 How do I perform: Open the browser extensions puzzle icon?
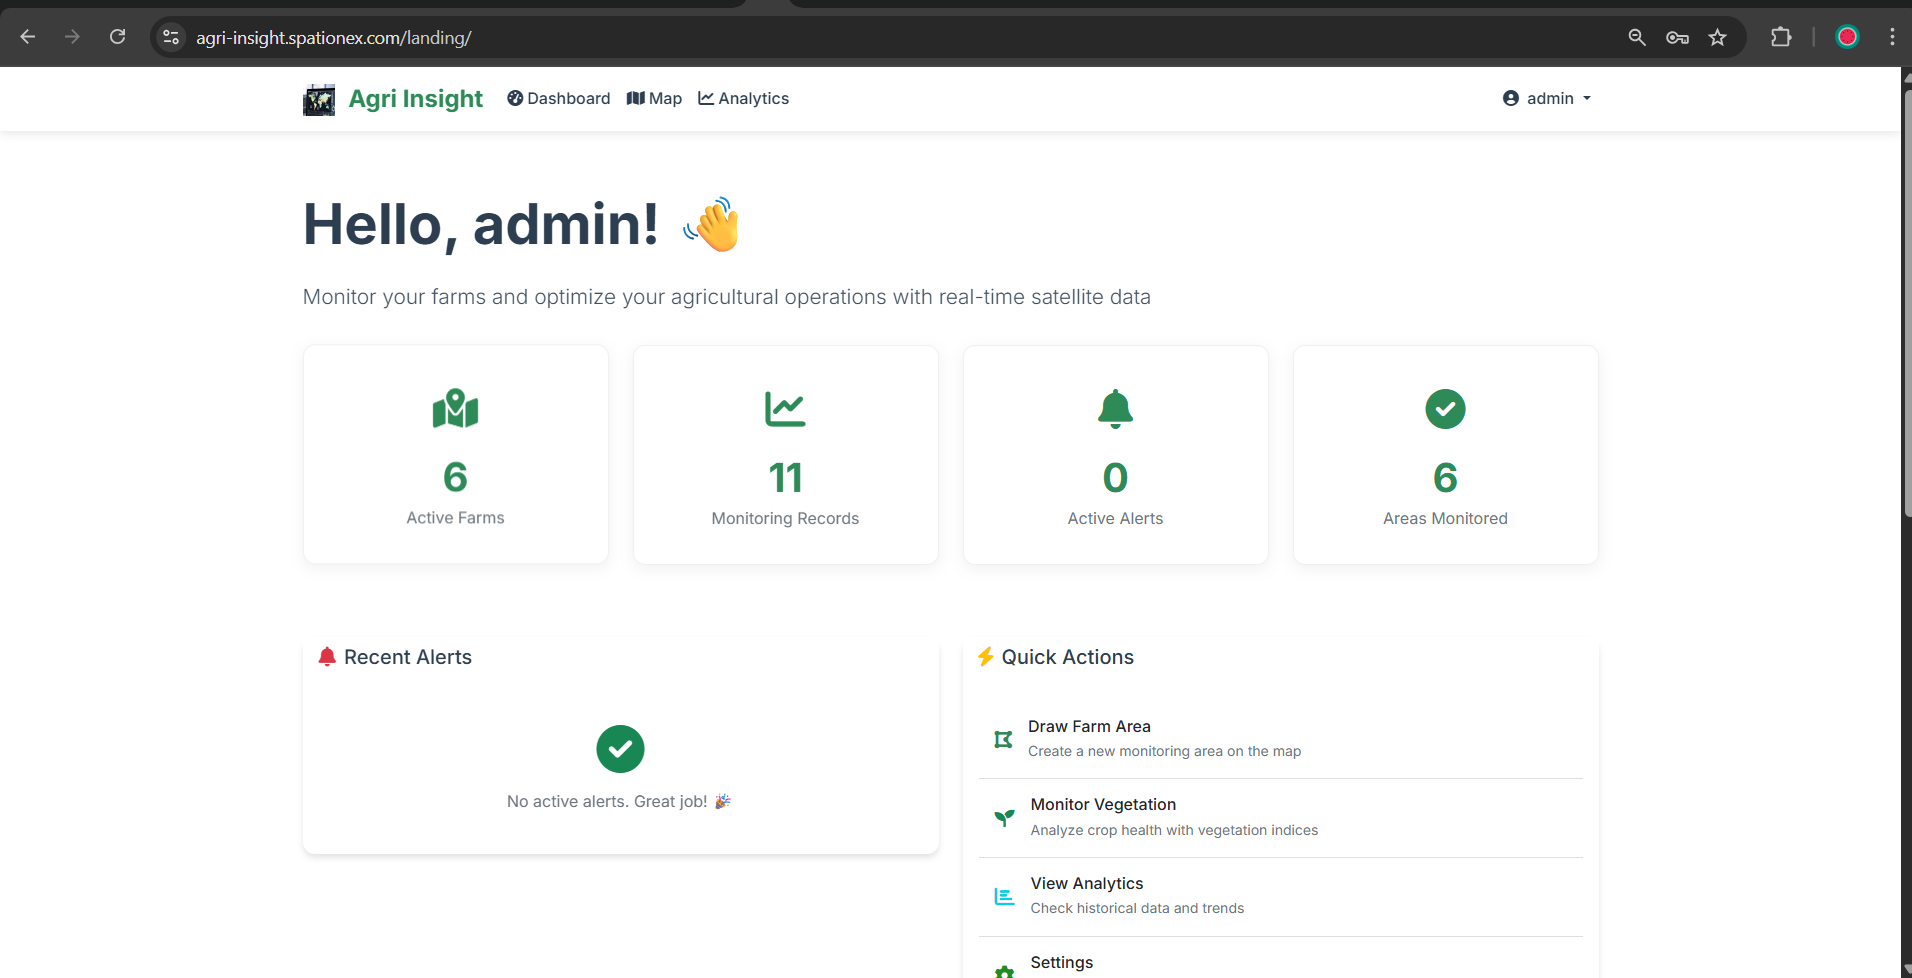point(1781,37)
